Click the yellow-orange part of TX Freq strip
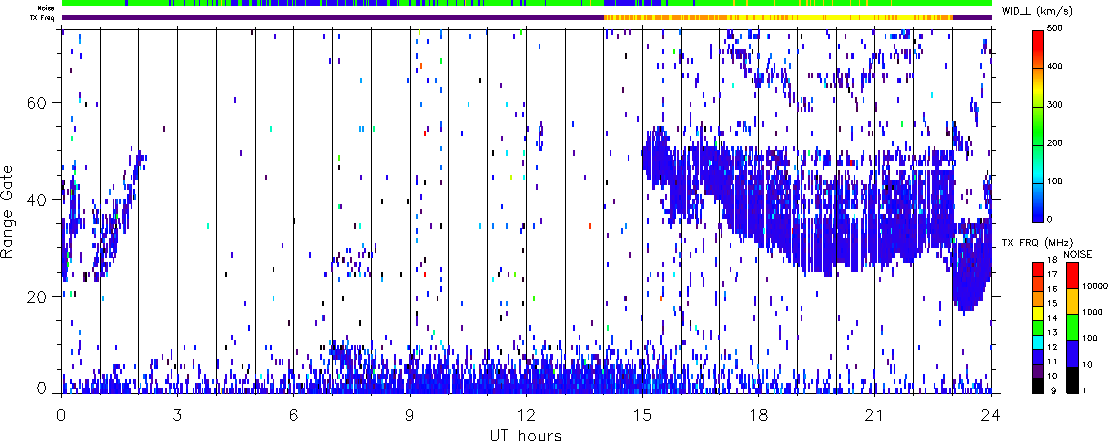The height and width of the screenshot is (441, 1108). (777, 17)
